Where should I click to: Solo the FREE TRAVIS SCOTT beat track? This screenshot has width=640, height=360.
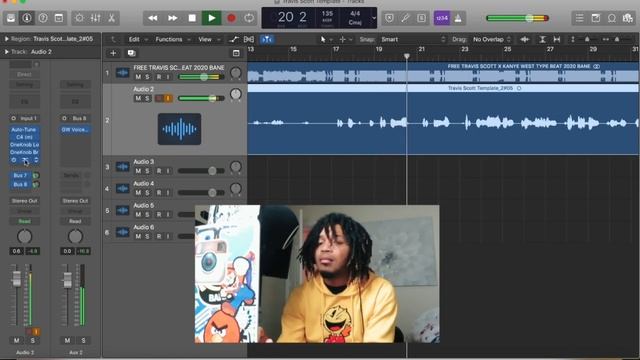click(147, 77)
